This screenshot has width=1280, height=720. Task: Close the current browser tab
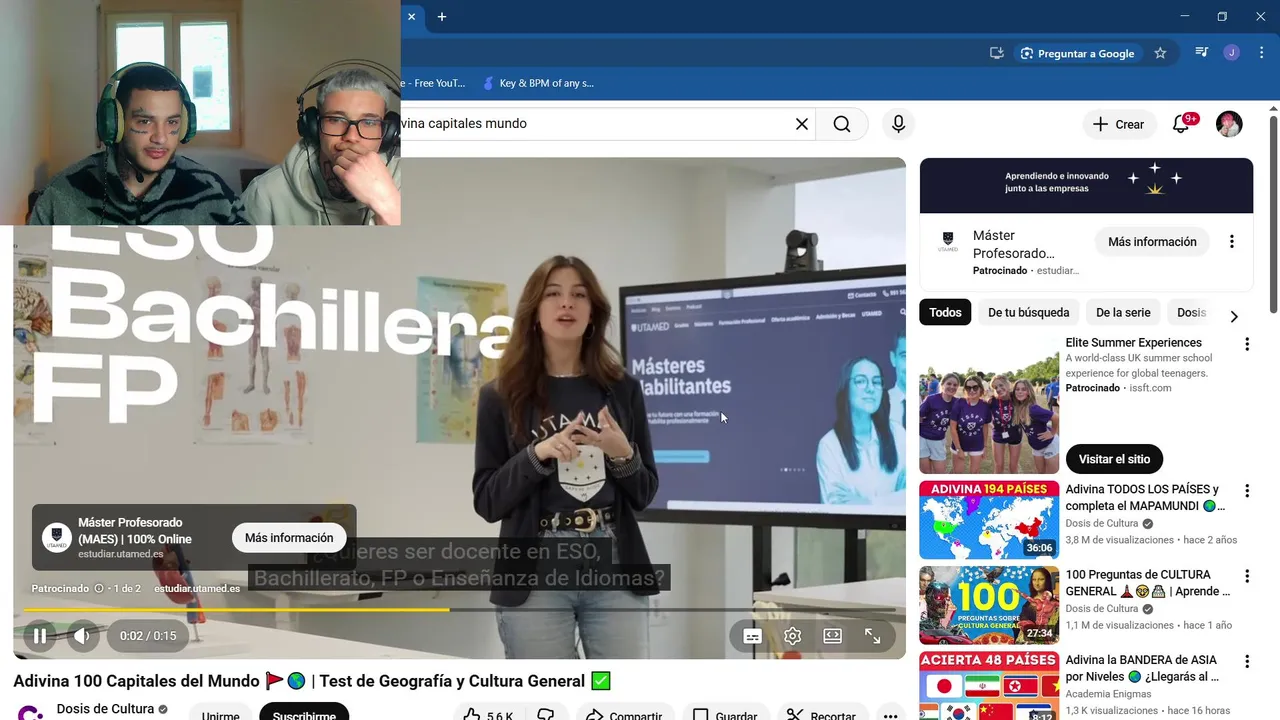pos(411,17)
